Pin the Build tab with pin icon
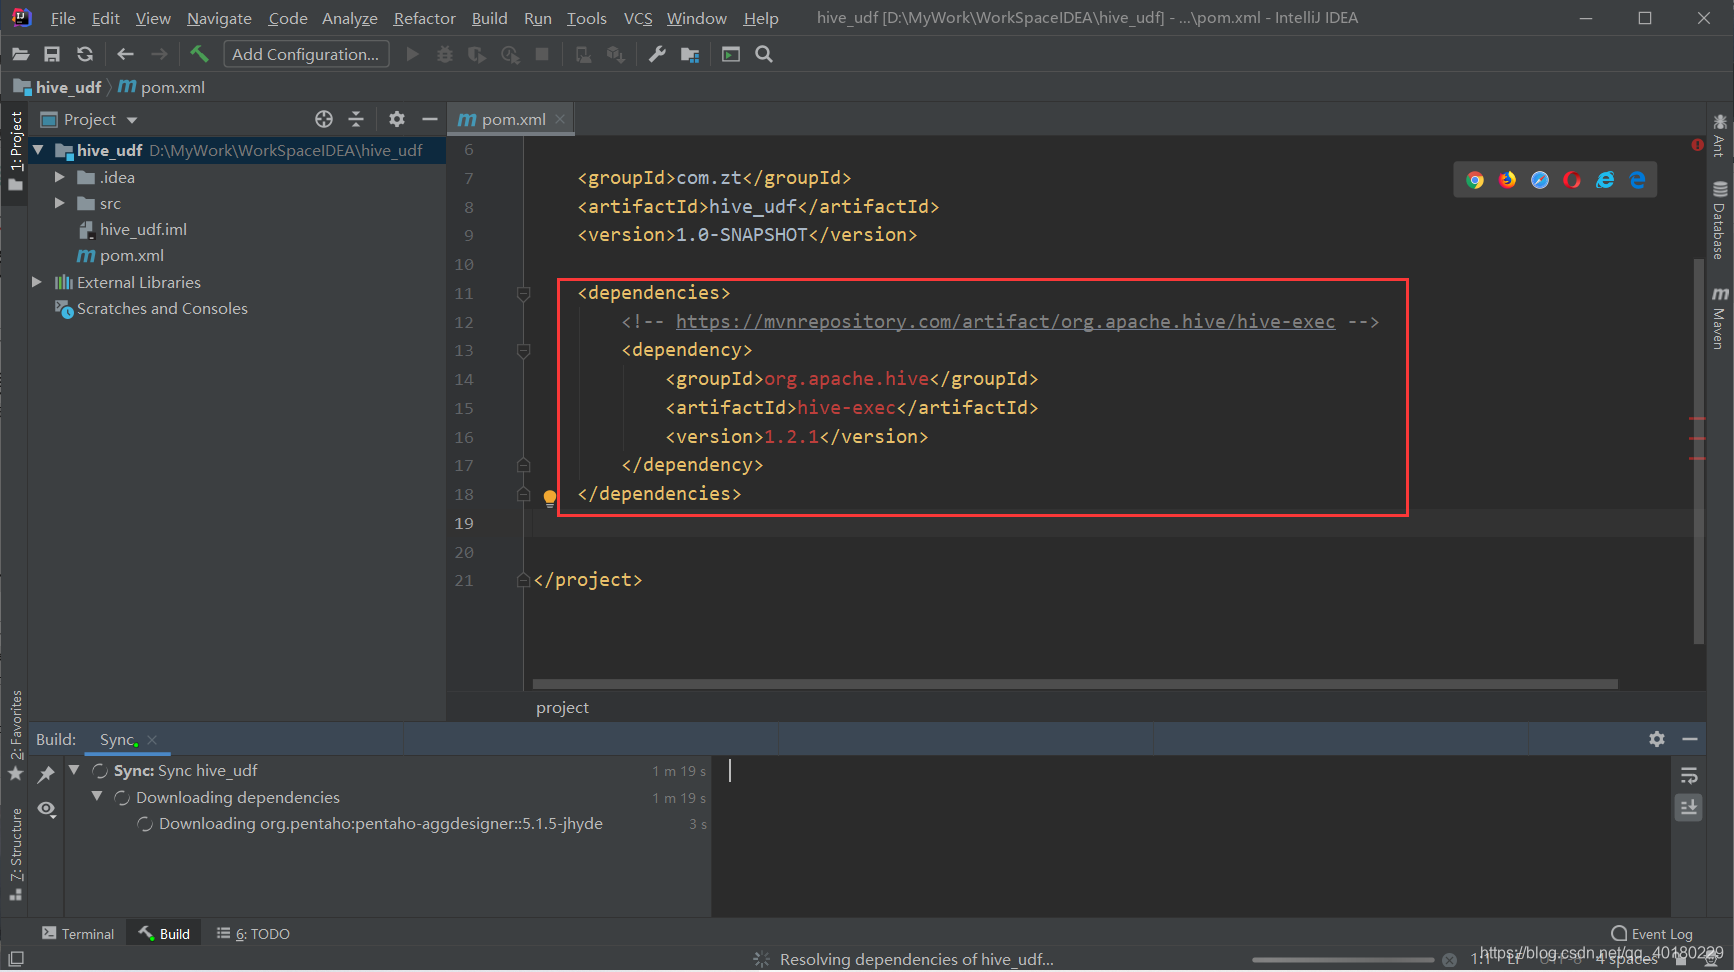This screenshot has width=1734, height=972. tap(46, 774)
